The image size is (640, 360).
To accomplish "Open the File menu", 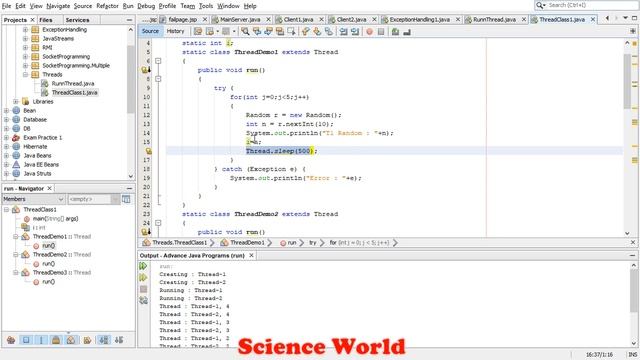I will 7,6.
